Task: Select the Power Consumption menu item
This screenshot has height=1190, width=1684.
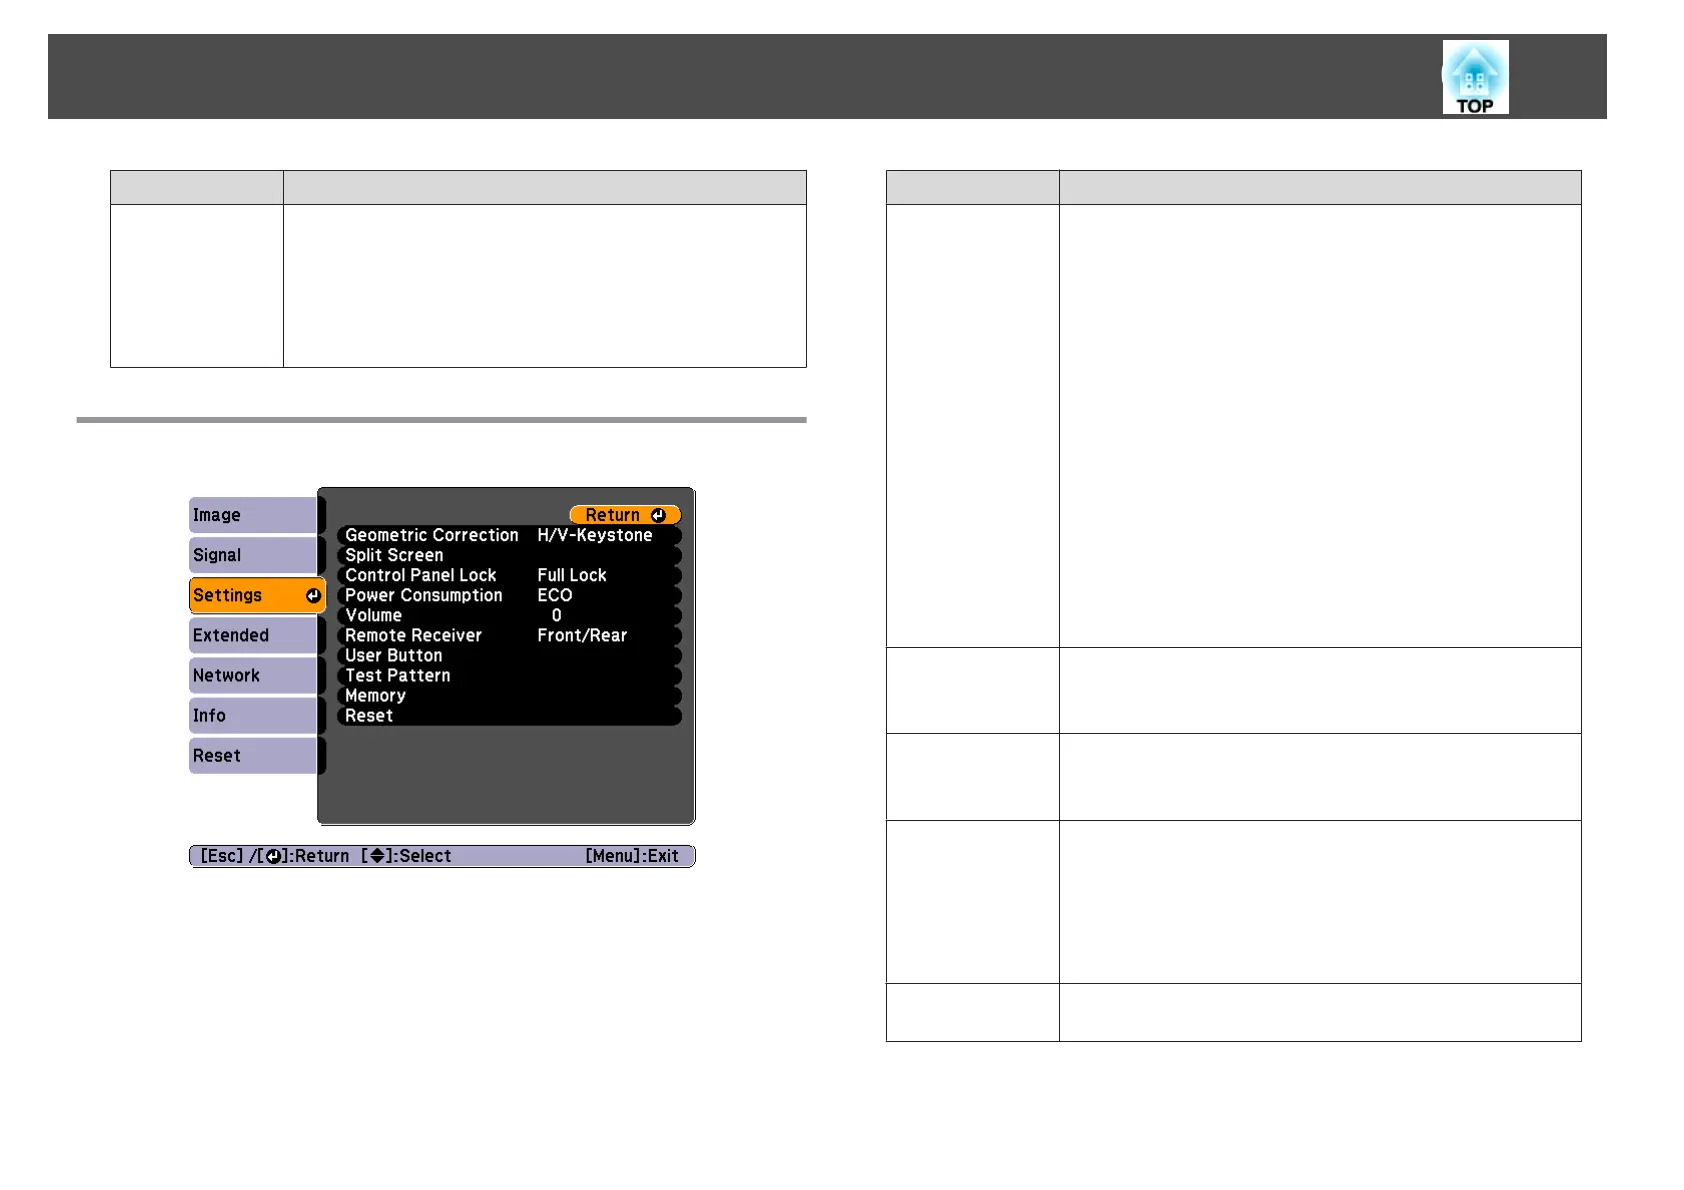Action: coord(509,595)
